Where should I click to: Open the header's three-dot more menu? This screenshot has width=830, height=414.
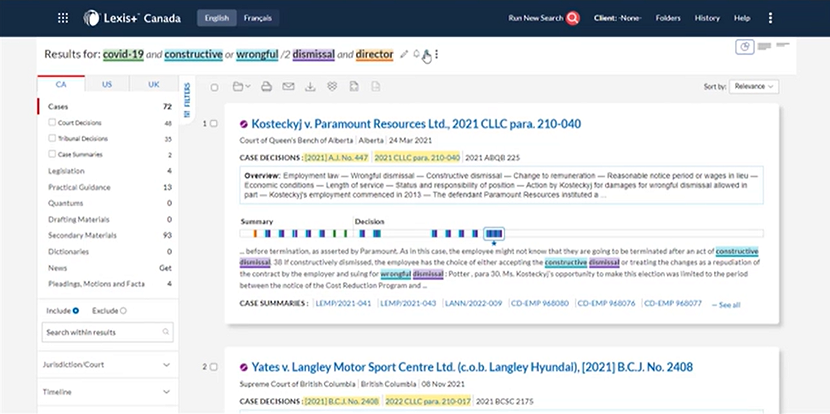[770, 18]
